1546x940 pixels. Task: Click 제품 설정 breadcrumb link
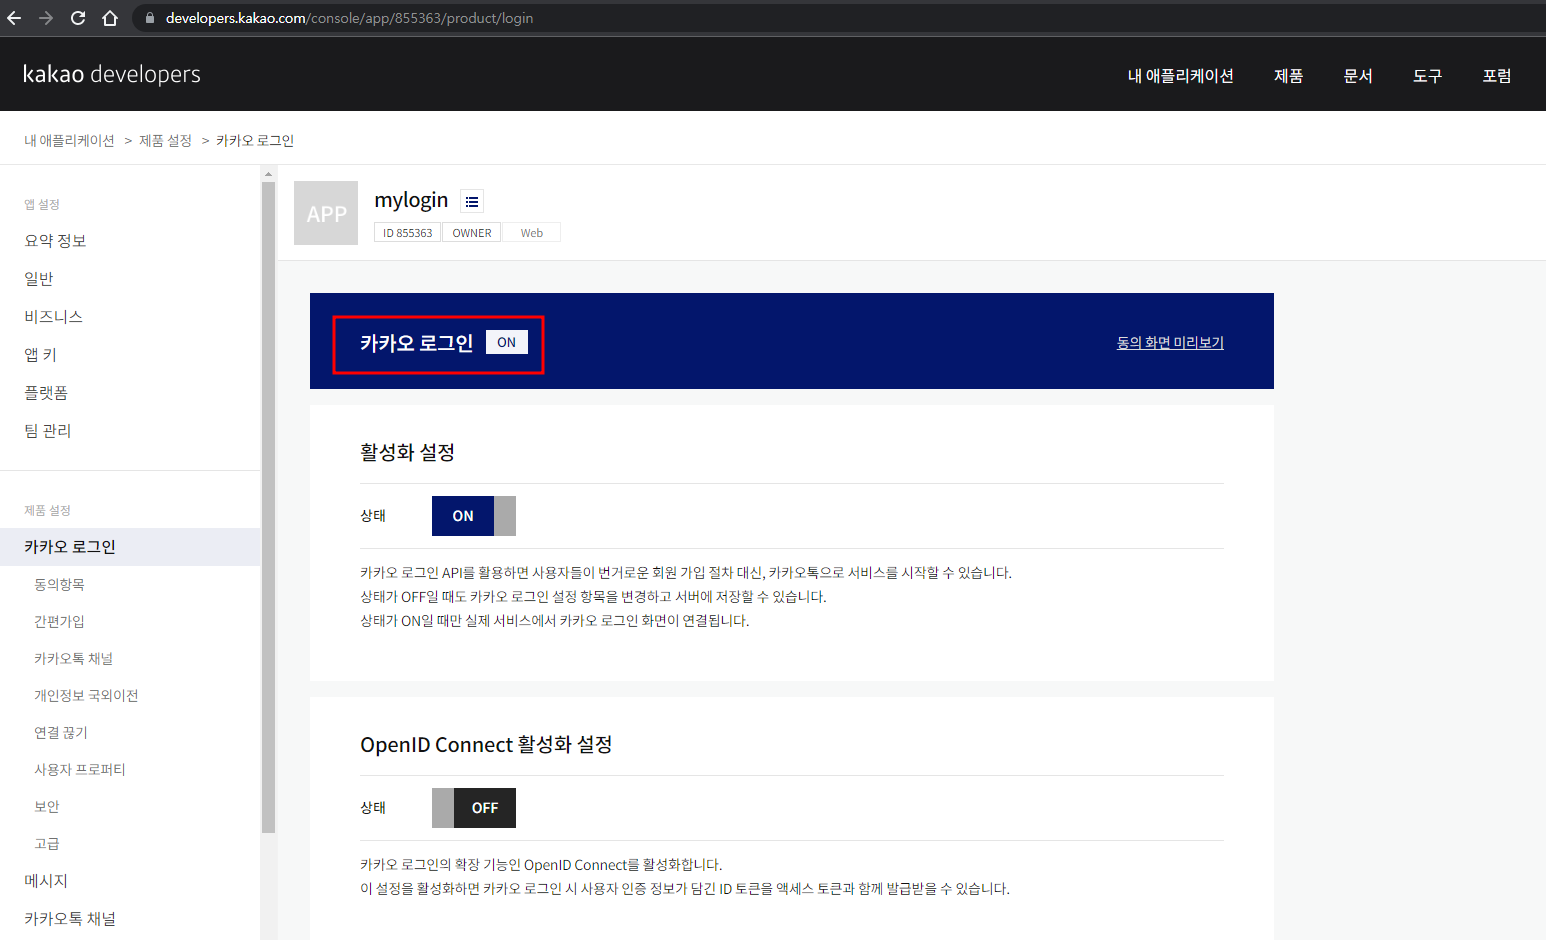[x=165, y=141]
